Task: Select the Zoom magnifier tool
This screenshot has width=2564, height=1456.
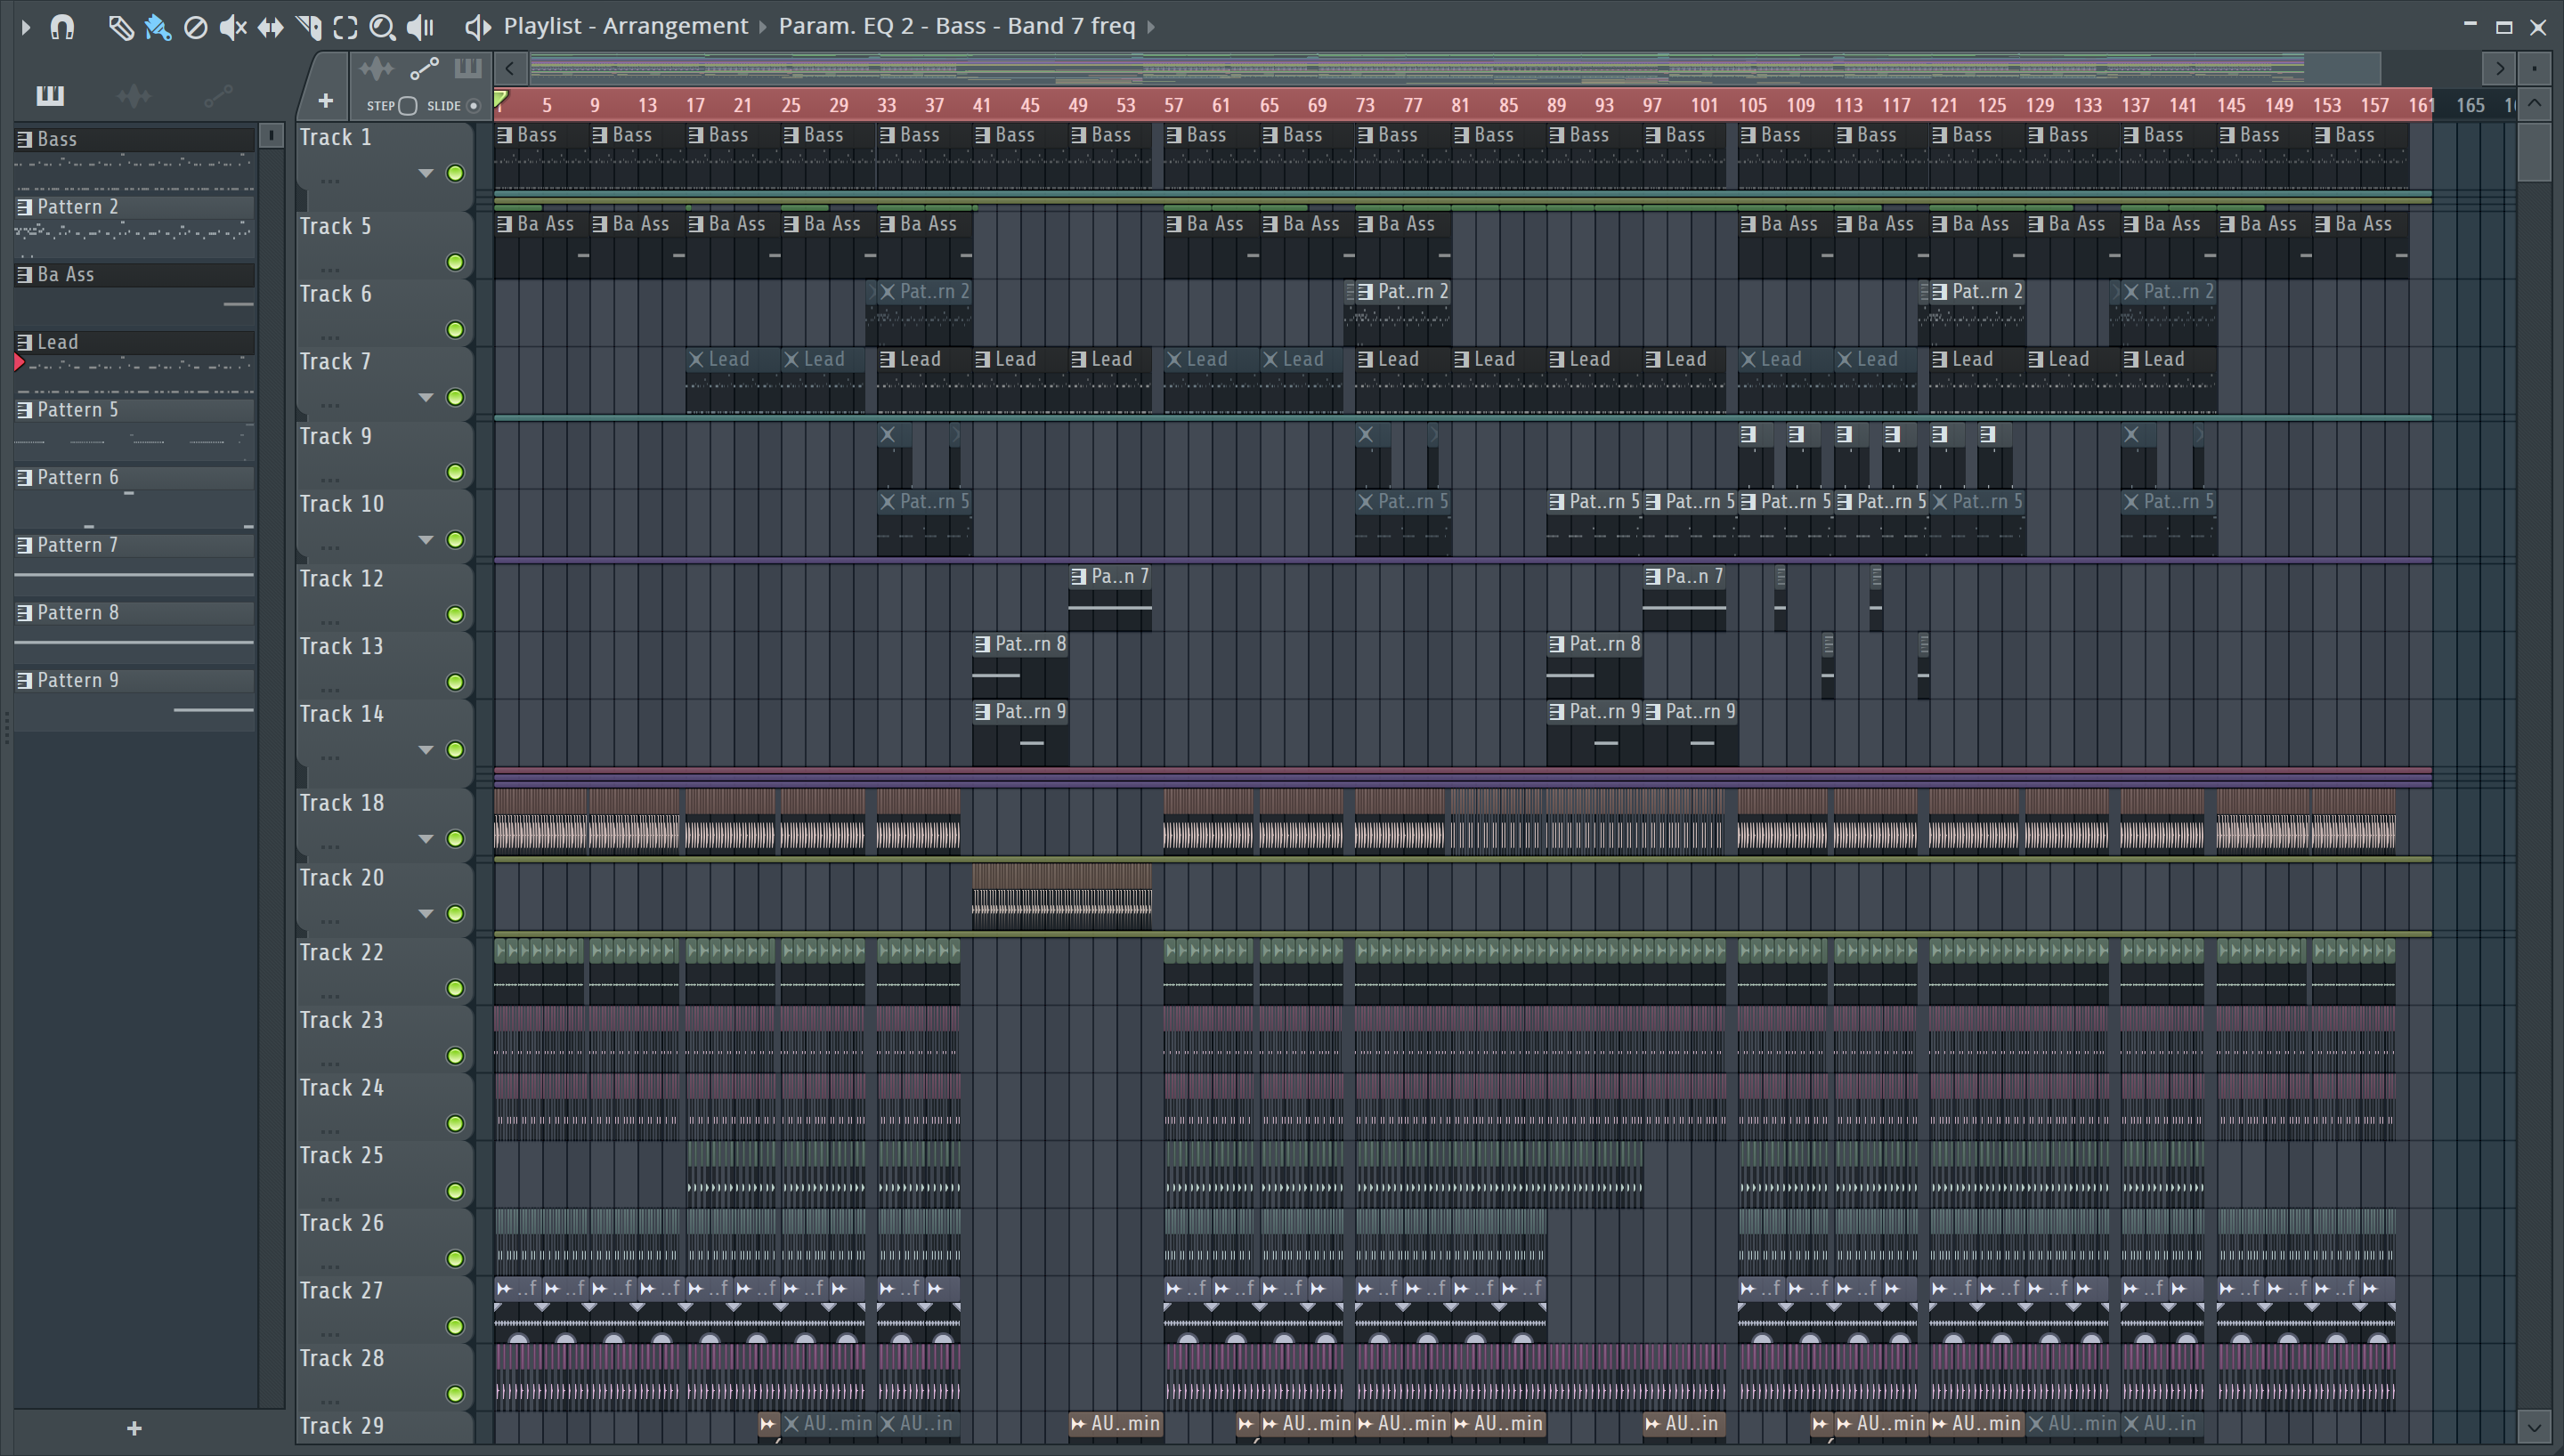Action: [382, 27]
